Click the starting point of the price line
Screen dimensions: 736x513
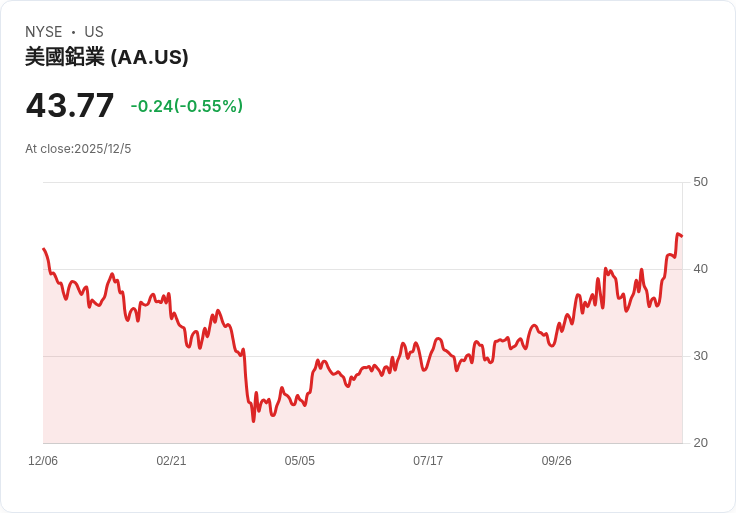coord(44,249)
